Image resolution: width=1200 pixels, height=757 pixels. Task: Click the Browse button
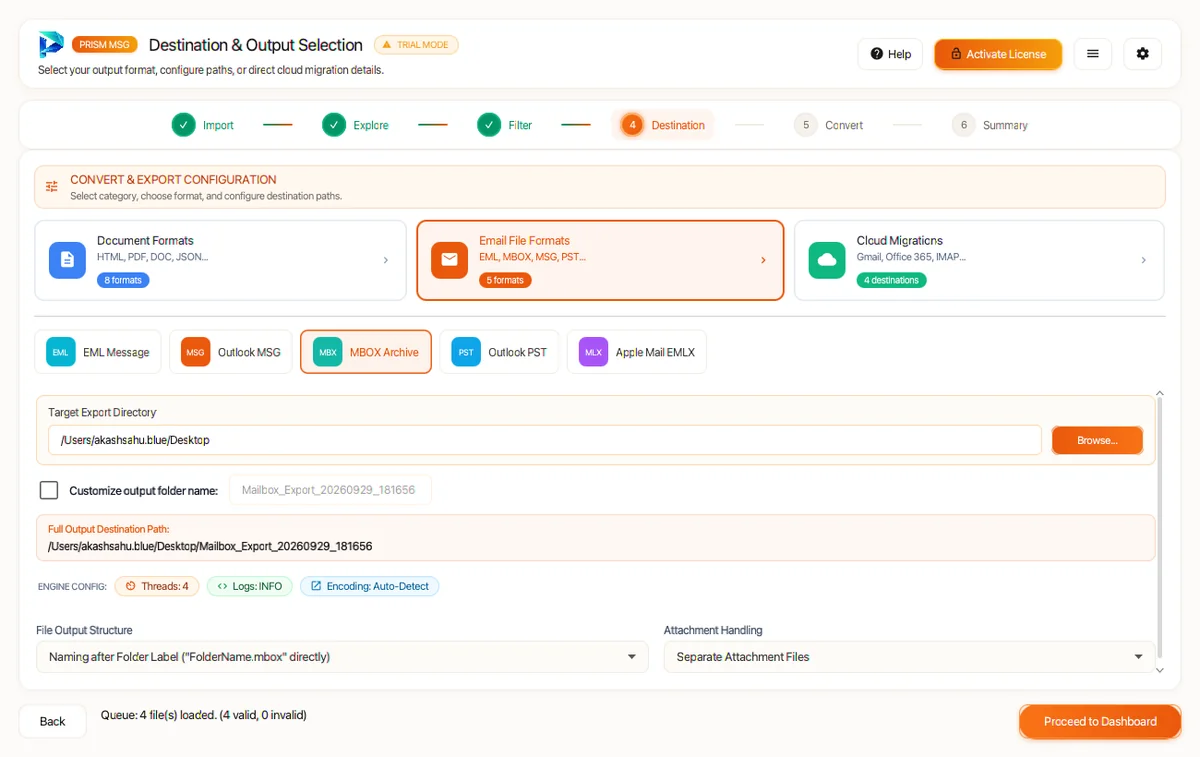tap(1097, 440)
